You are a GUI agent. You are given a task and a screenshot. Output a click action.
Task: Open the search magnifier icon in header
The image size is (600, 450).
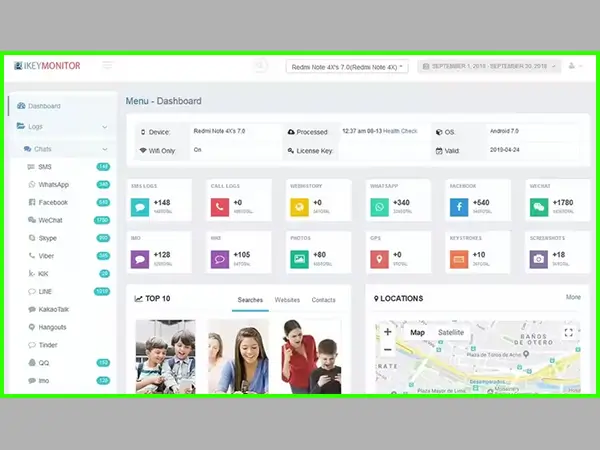(x=260, y=66)
